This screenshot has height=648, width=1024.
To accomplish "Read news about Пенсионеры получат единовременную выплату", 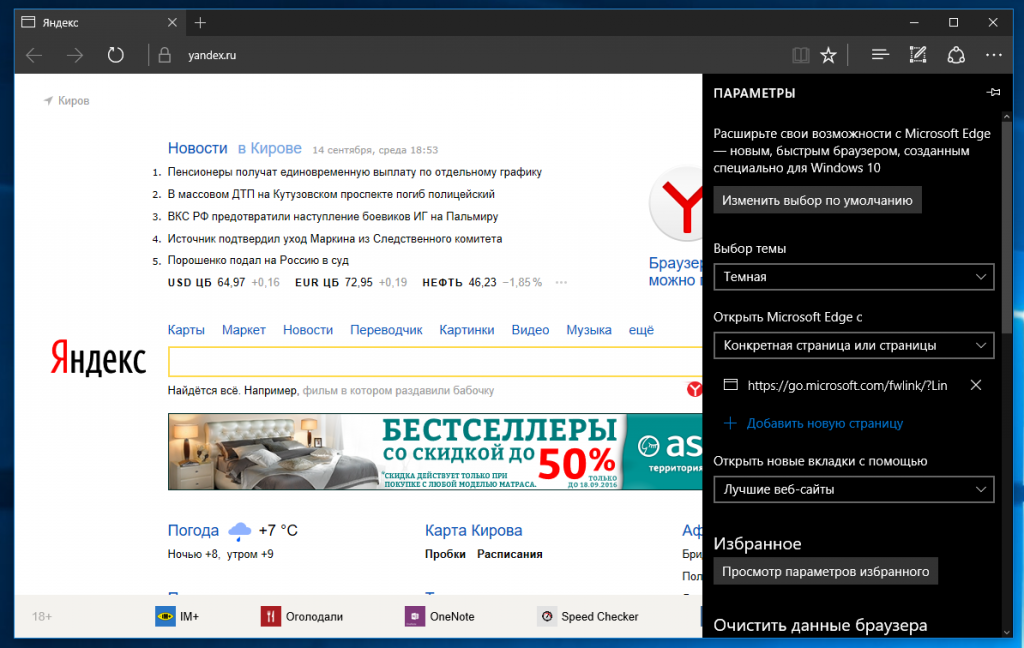I will 355,172.
